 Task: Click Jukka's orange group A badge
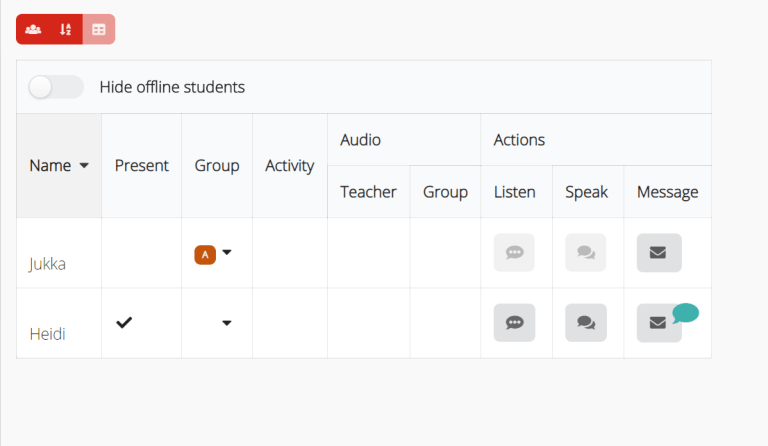click(x=204, y=254)
